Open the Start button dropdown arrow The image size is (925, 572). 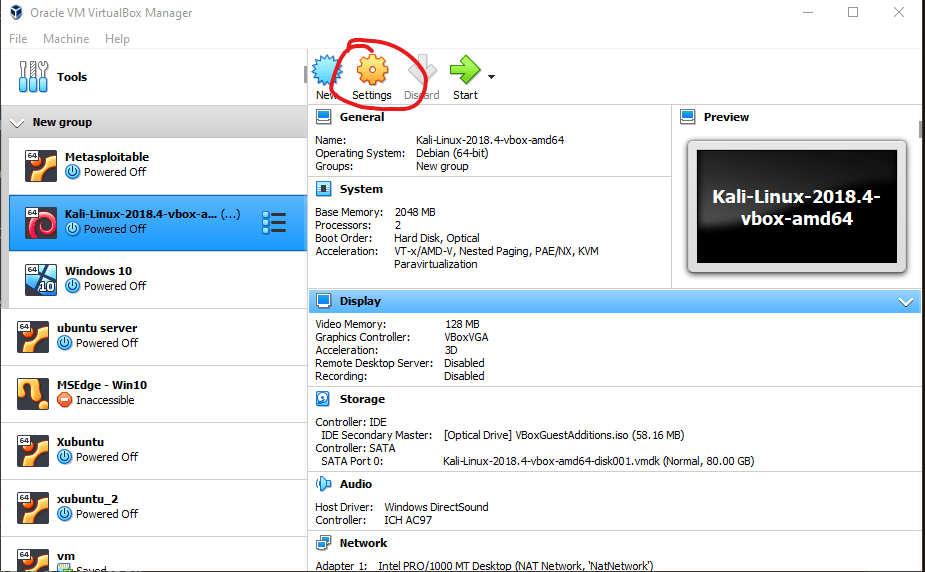click(491, 76)
